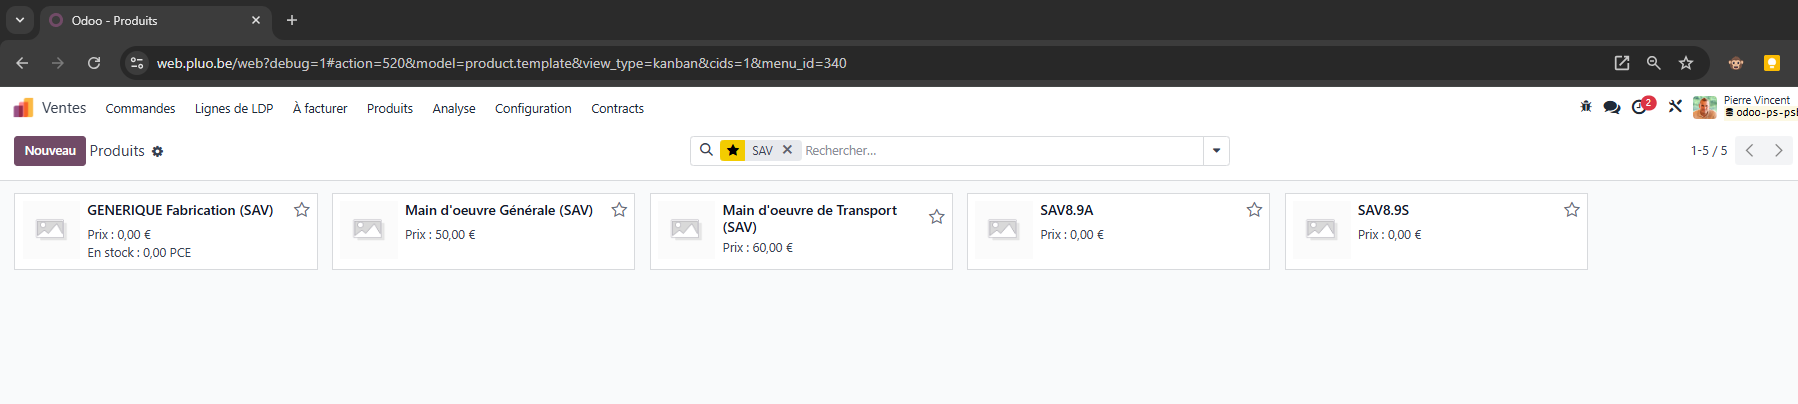1798x404 pixels.
Task: Open the Ventes app home icon
Action: coord(23,107)
